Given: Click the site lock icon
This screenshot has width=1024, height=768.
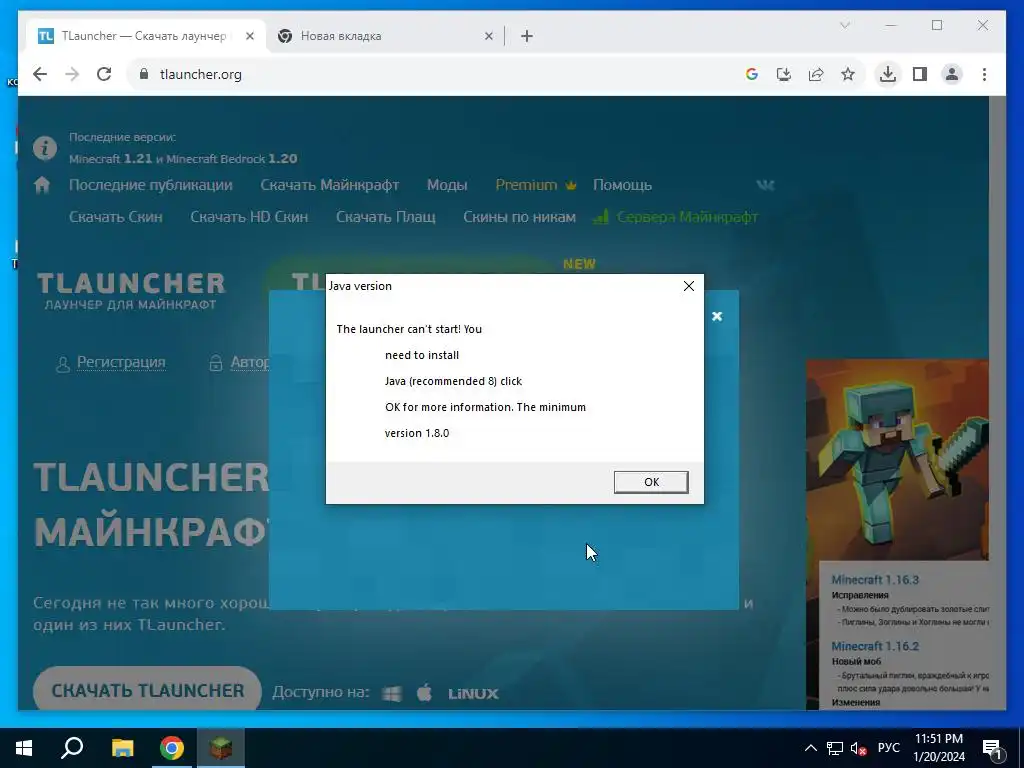Looking at the screenshot, I should 144,74.
